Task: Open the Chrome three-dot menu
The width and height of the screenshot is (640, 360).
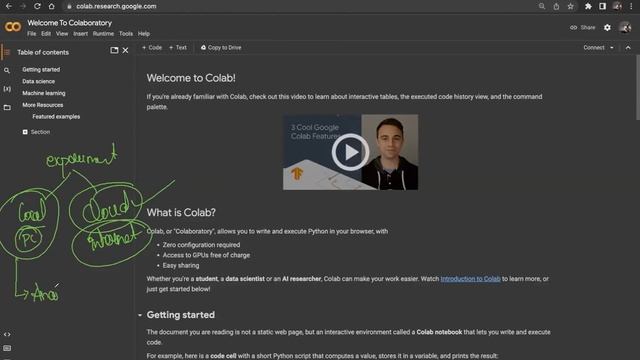Action: (x=631, y=6)
